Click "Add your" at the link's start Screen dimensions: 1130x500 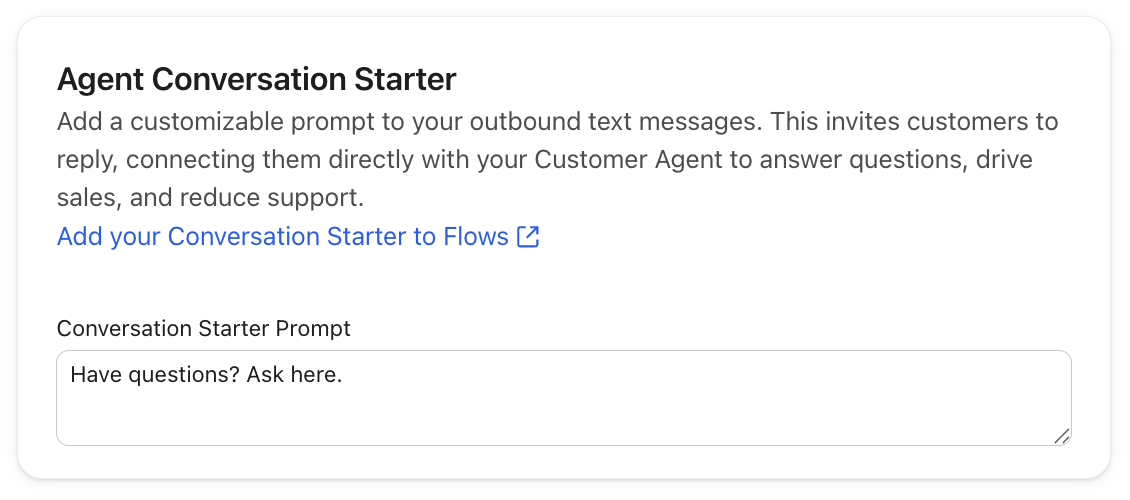coord(108,237)
